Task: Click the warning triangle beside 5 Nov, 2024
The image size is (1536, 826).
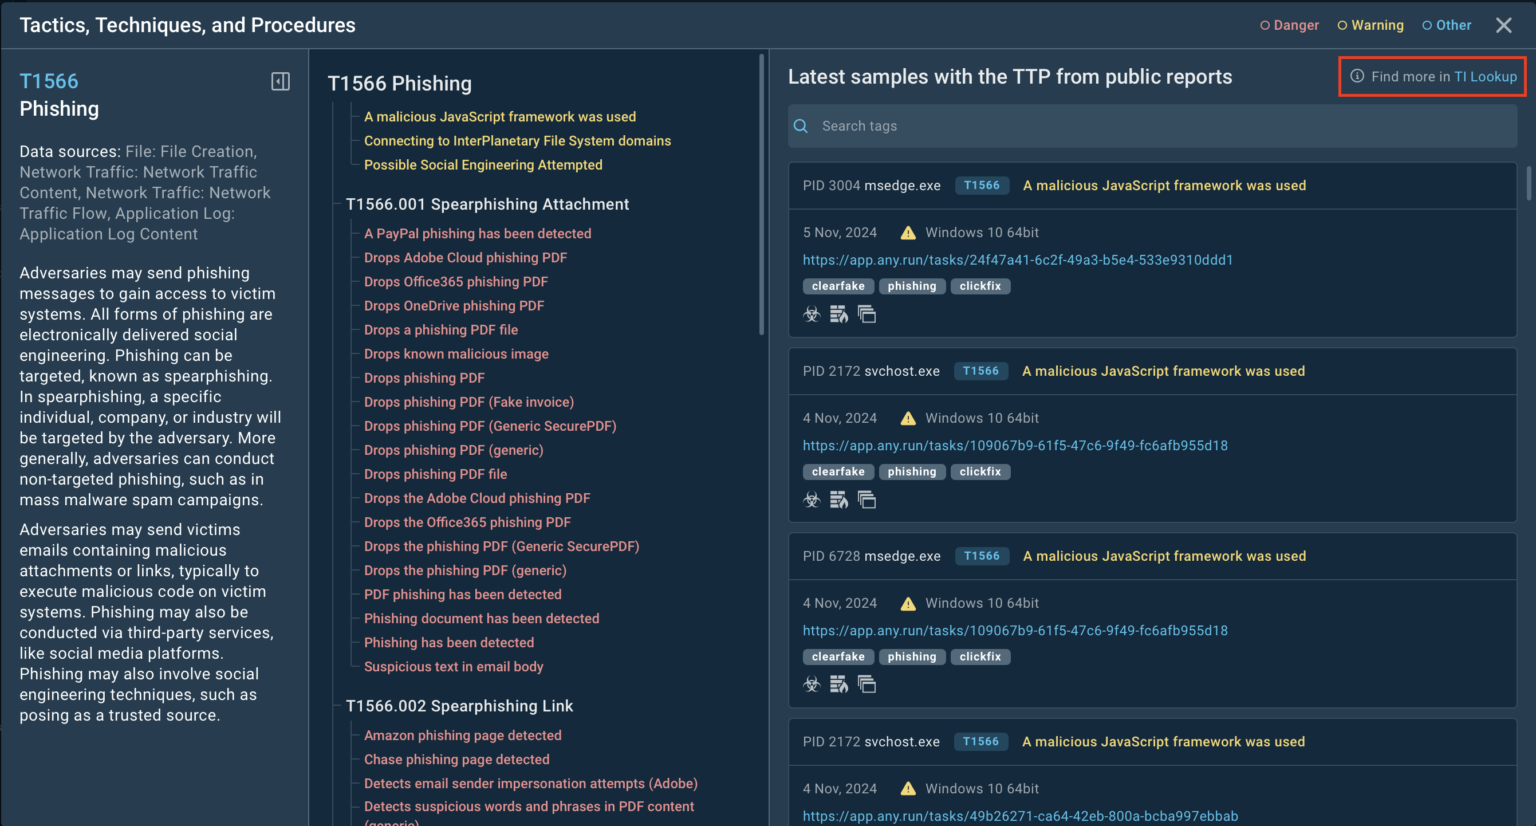Action: point(908,233)
